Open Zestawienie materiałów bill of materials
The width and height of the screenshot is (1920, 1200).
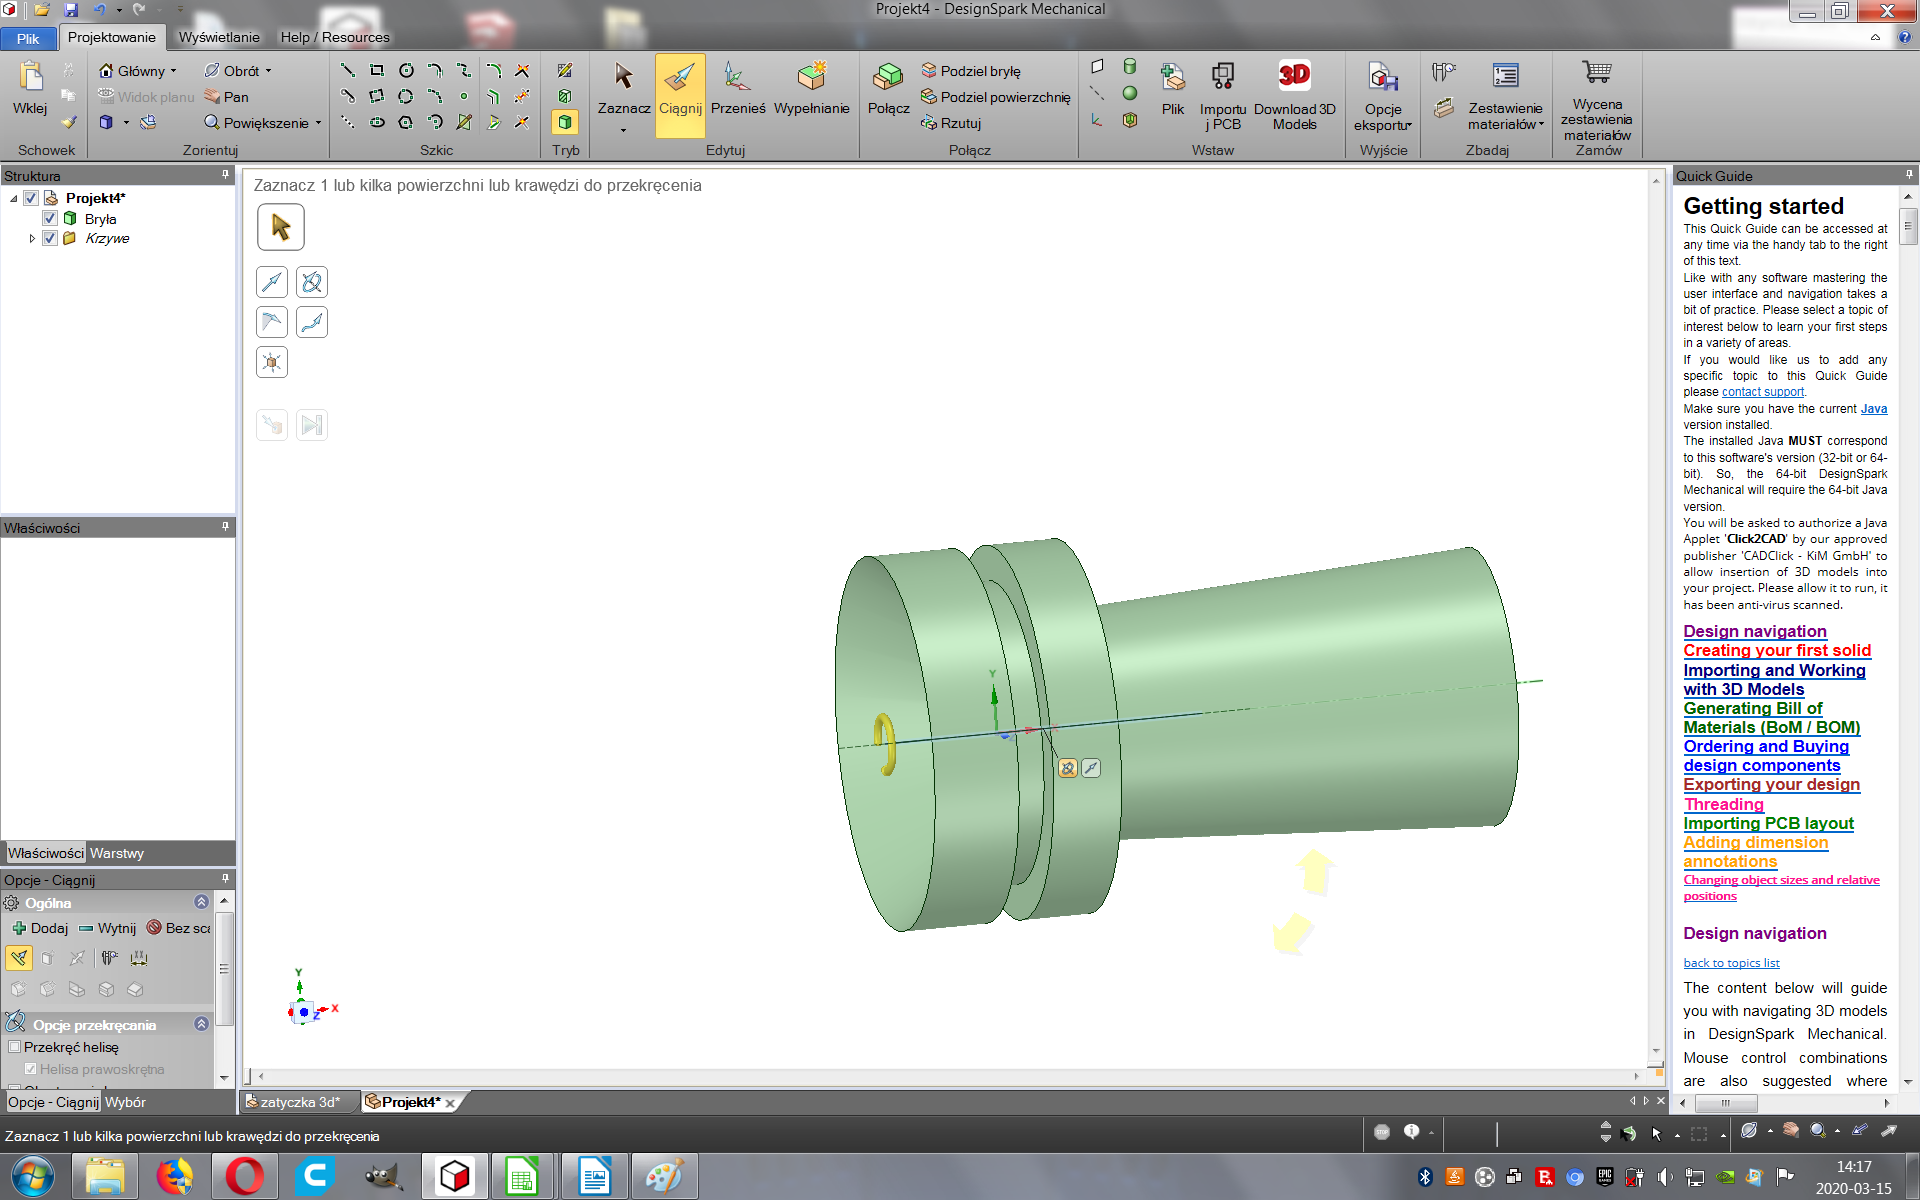[x=1505, y=95]
